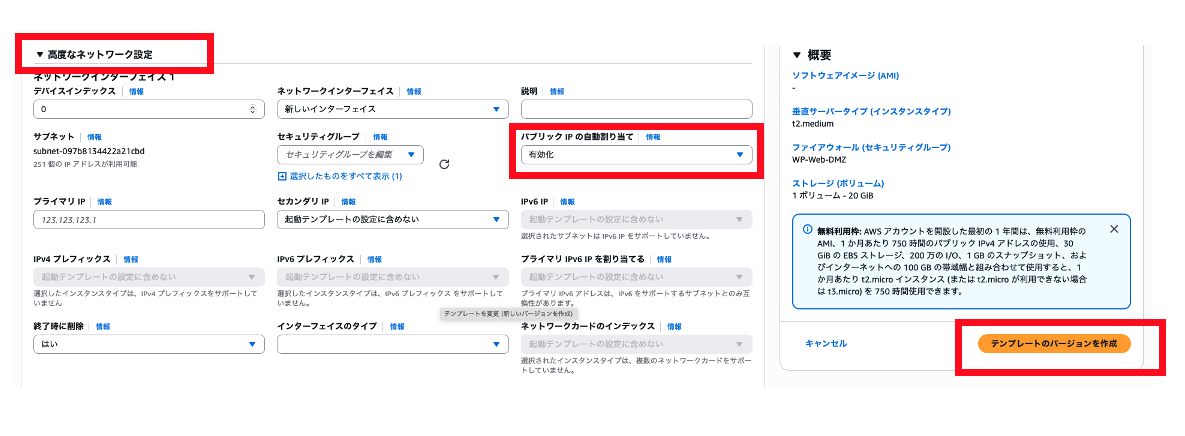Click デバイスインデックス stepper arrows

(x=252, y=110)
